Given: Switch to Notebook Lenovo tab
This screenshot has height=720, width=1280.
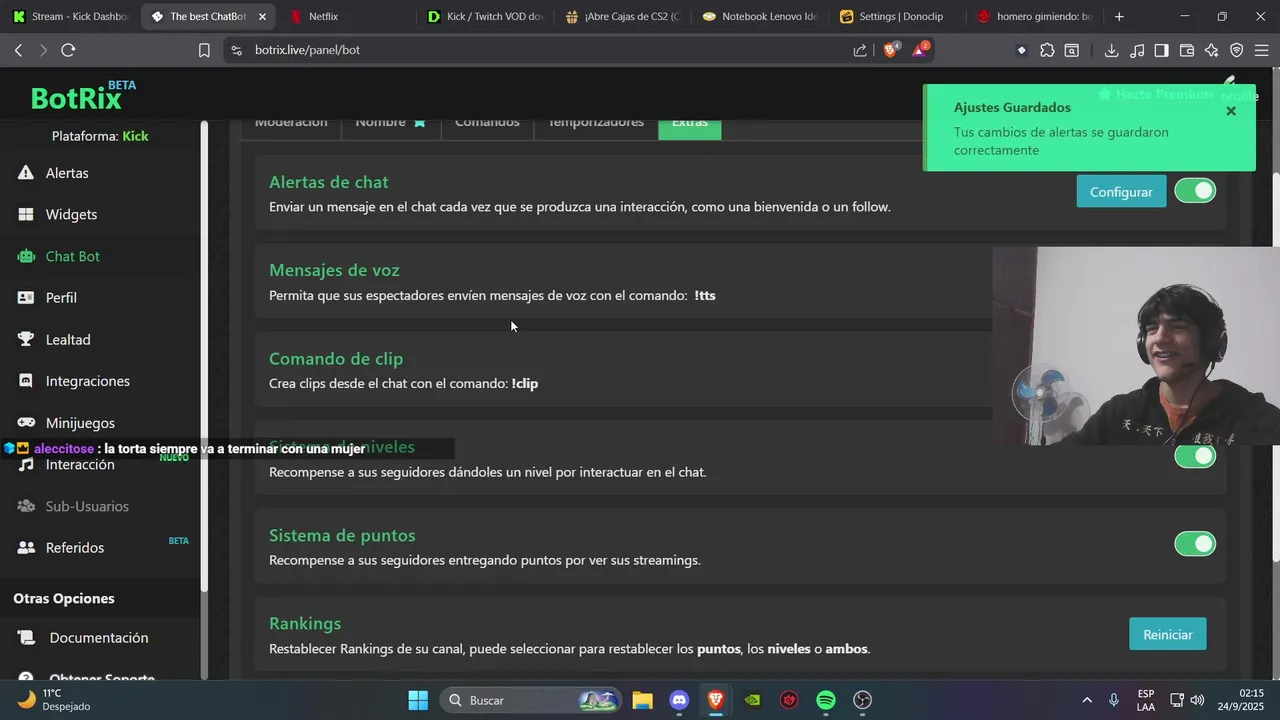Looking at the screenshot, I should click(760, 16).
